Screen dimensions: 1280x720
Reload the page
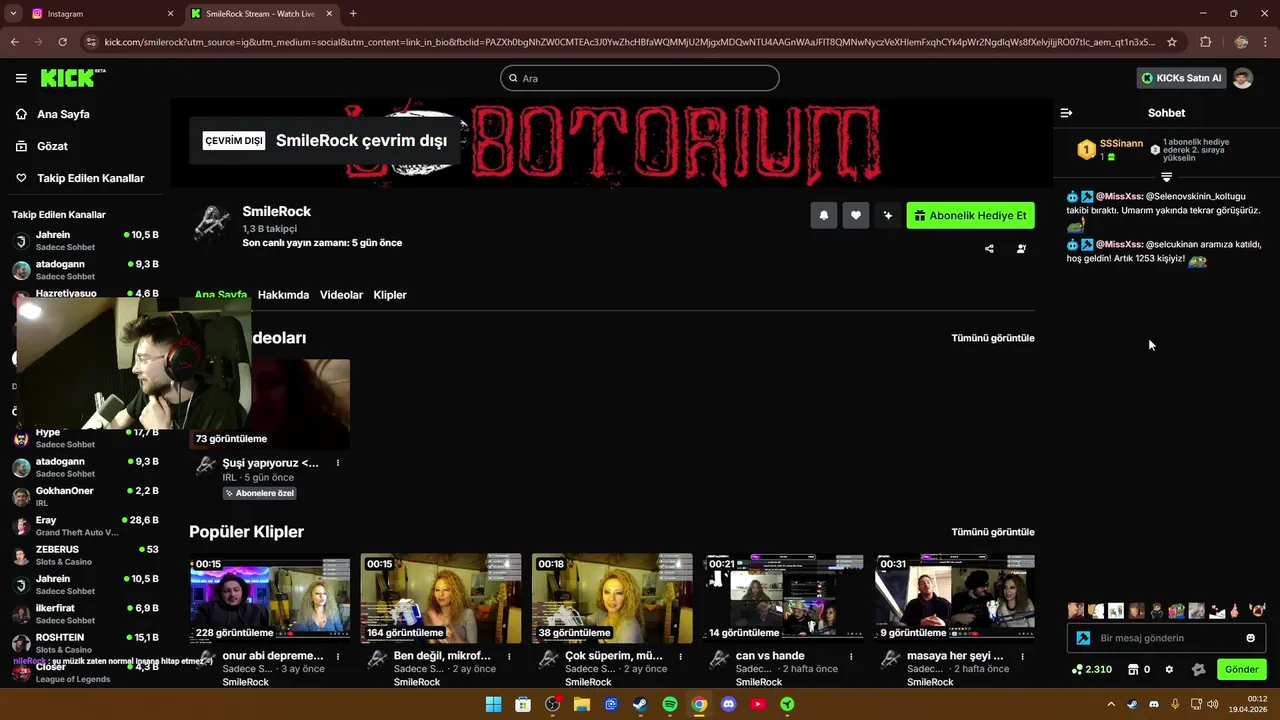point(62,42)
